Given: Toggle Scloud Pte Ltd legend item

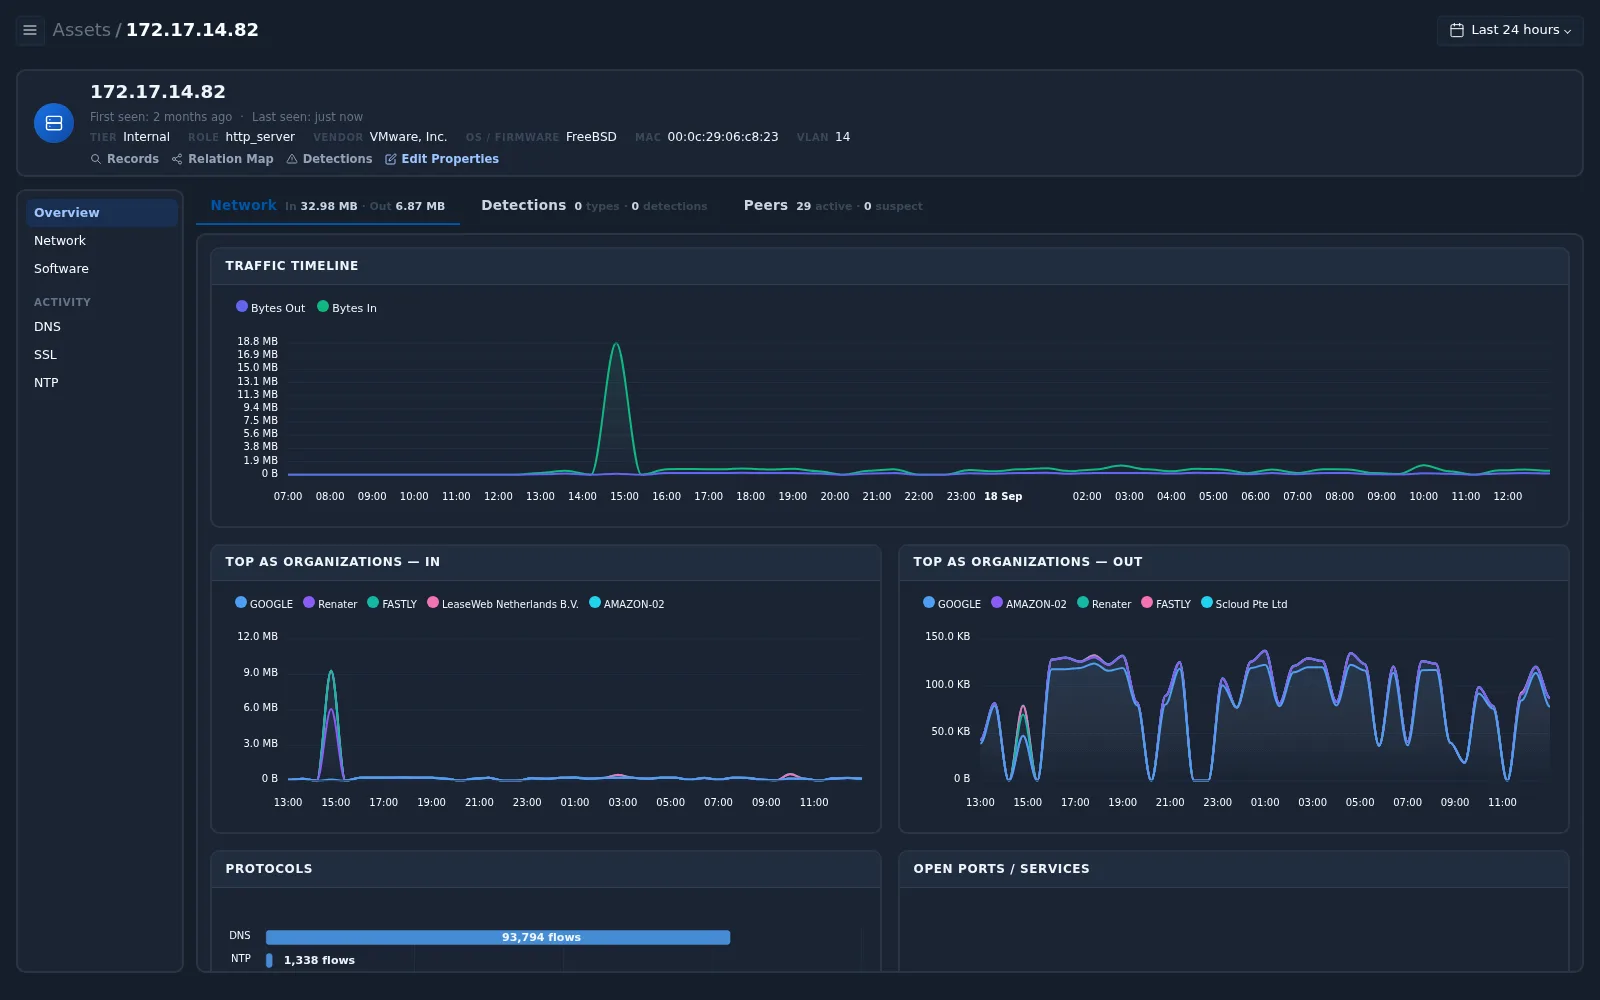Looking at the screenshot, I should (1244, 603).
